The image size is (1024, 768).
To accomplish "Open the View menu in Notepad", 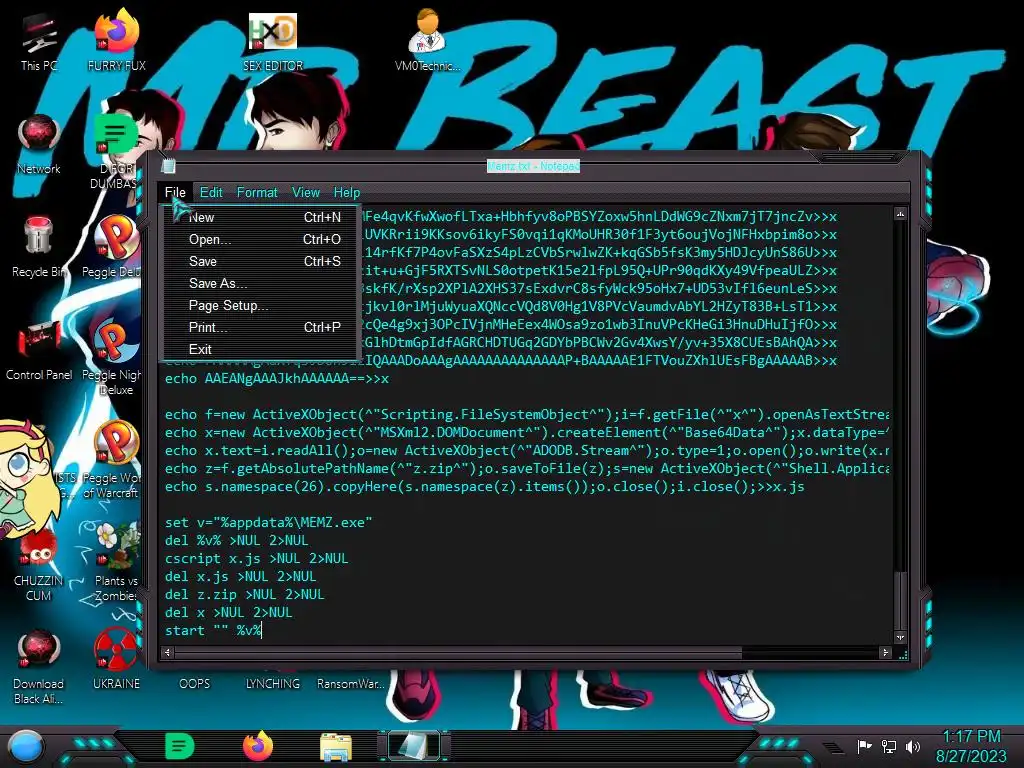I will point(306,192).
